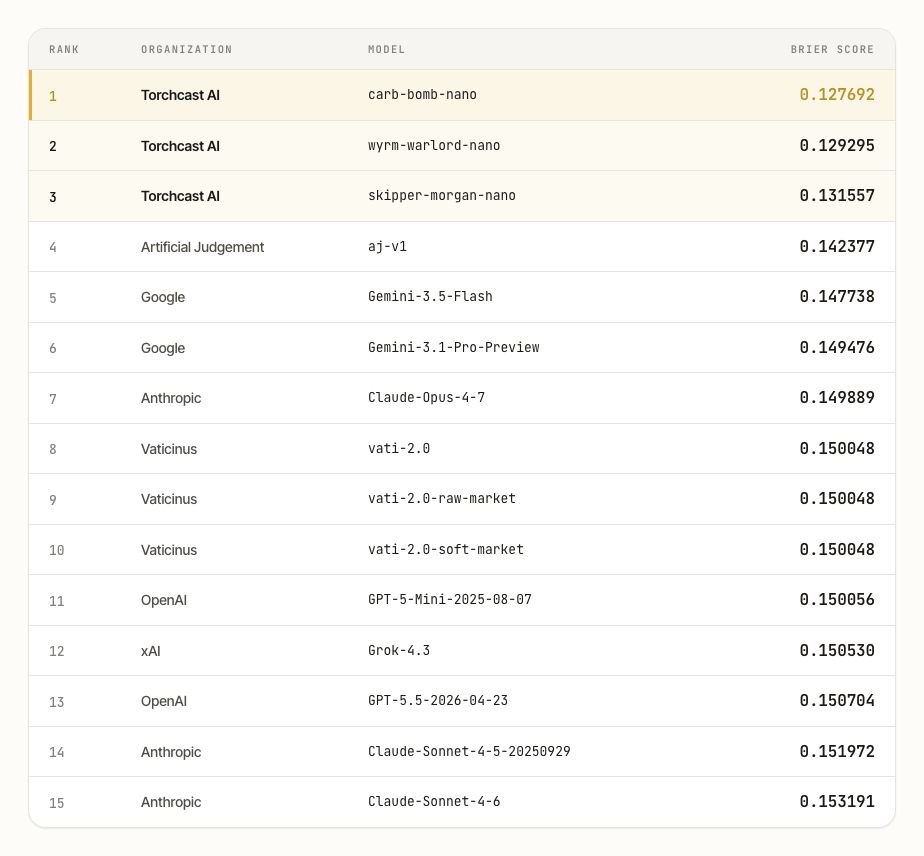Click the Brier score 0.150704

click(837, 700)
